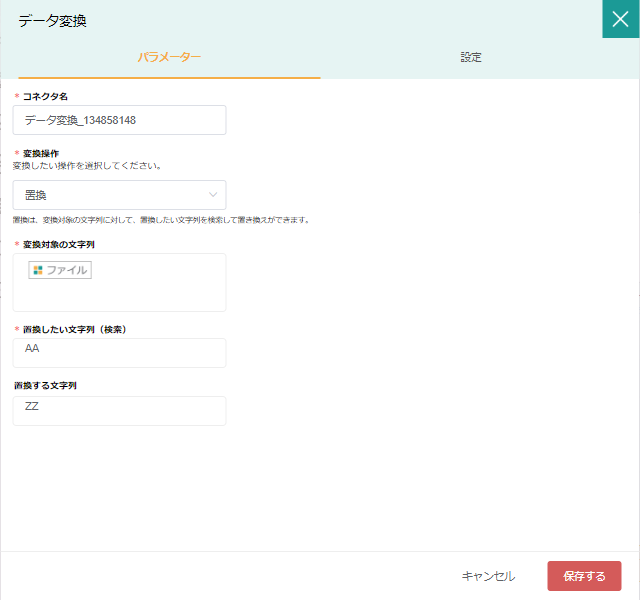Click the 置換 description help text below dropdown

pyautogui.click(x=160, y=220)
